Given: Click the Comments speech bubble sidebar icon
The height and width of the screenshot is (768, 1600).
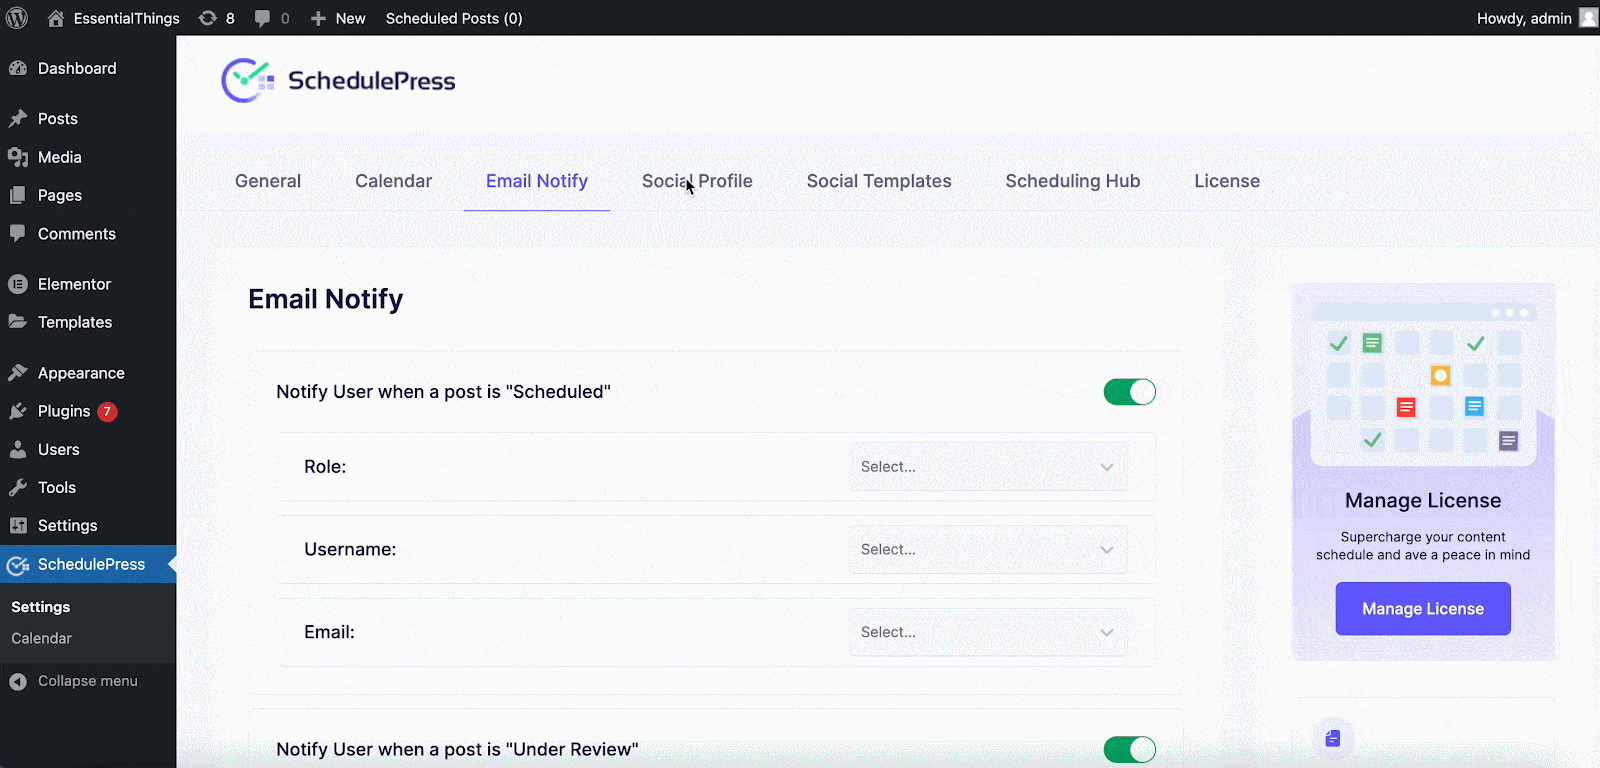Looking at the screenshot, I should coord(18,233).
